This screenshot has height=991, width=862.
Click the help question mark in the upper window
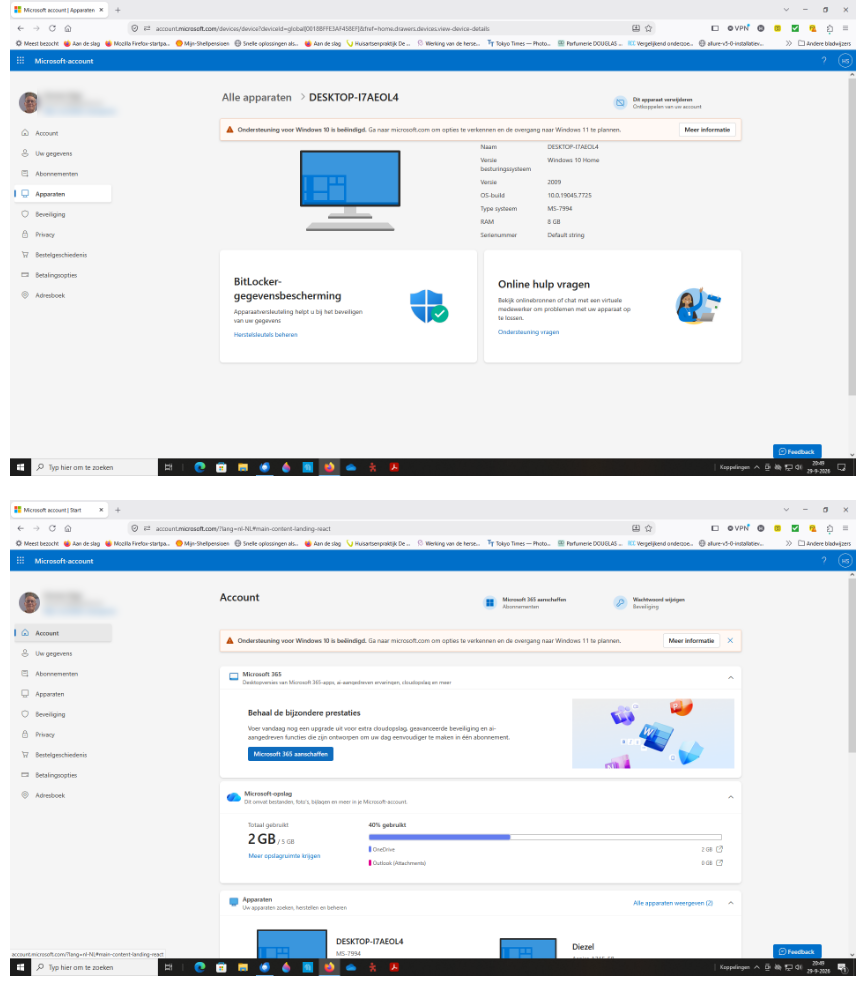click(823, 61)
